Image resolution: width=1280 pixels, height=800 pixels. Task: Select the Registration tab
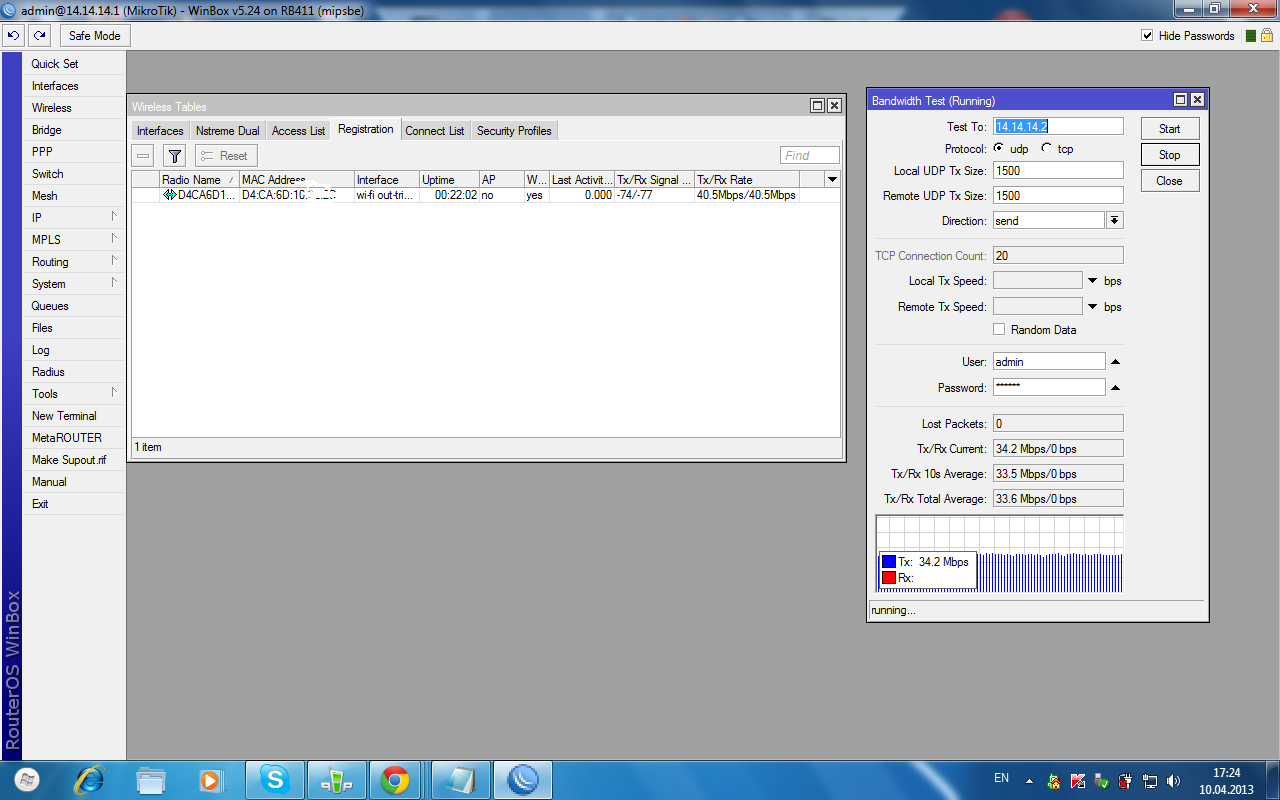[366, 130]
